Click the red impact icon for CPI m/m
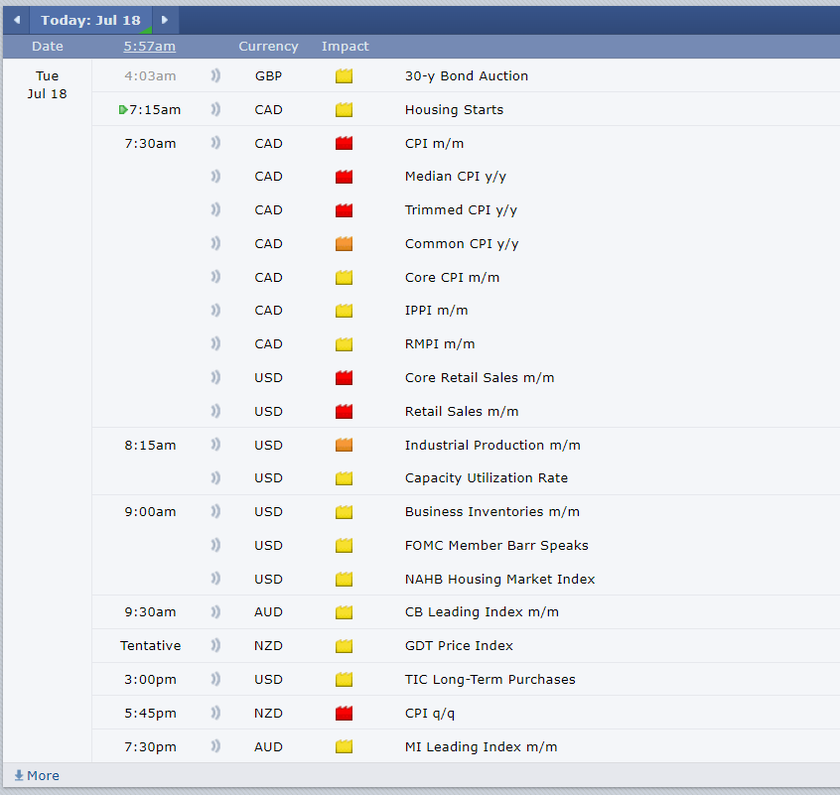The width and height of the screenshot is (840, 795). click(344, 143)
